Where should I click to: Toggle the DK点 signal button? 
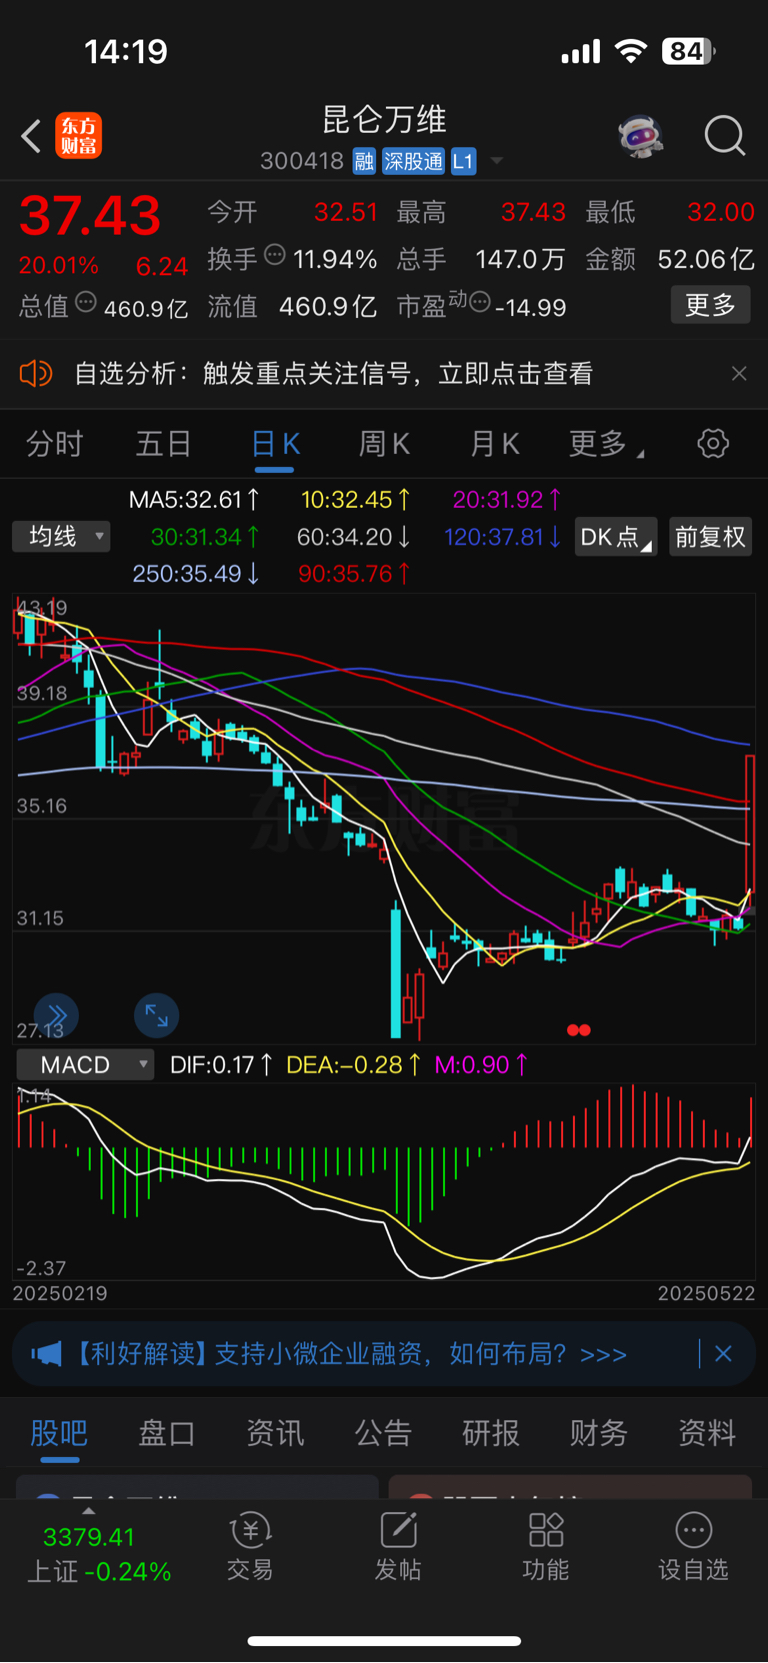[616, 537]
